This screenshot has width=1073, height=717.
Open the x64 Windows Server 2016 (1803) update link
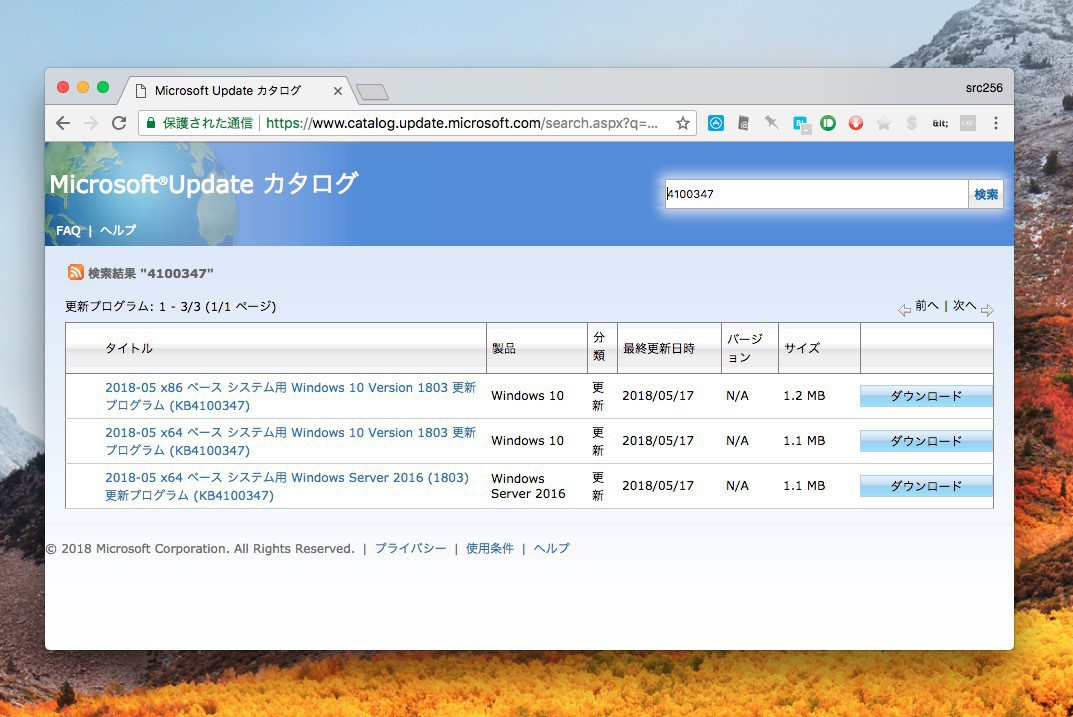287,486
